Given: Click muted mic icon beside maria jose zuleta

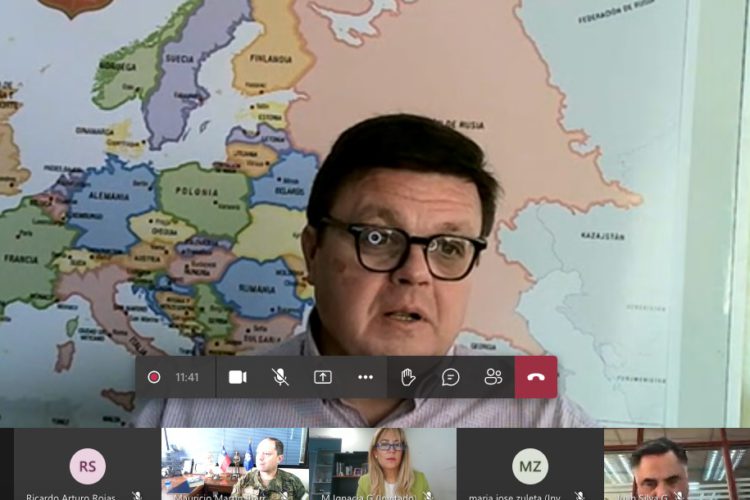Looking at the screenshot, I should tap(579, 495).
